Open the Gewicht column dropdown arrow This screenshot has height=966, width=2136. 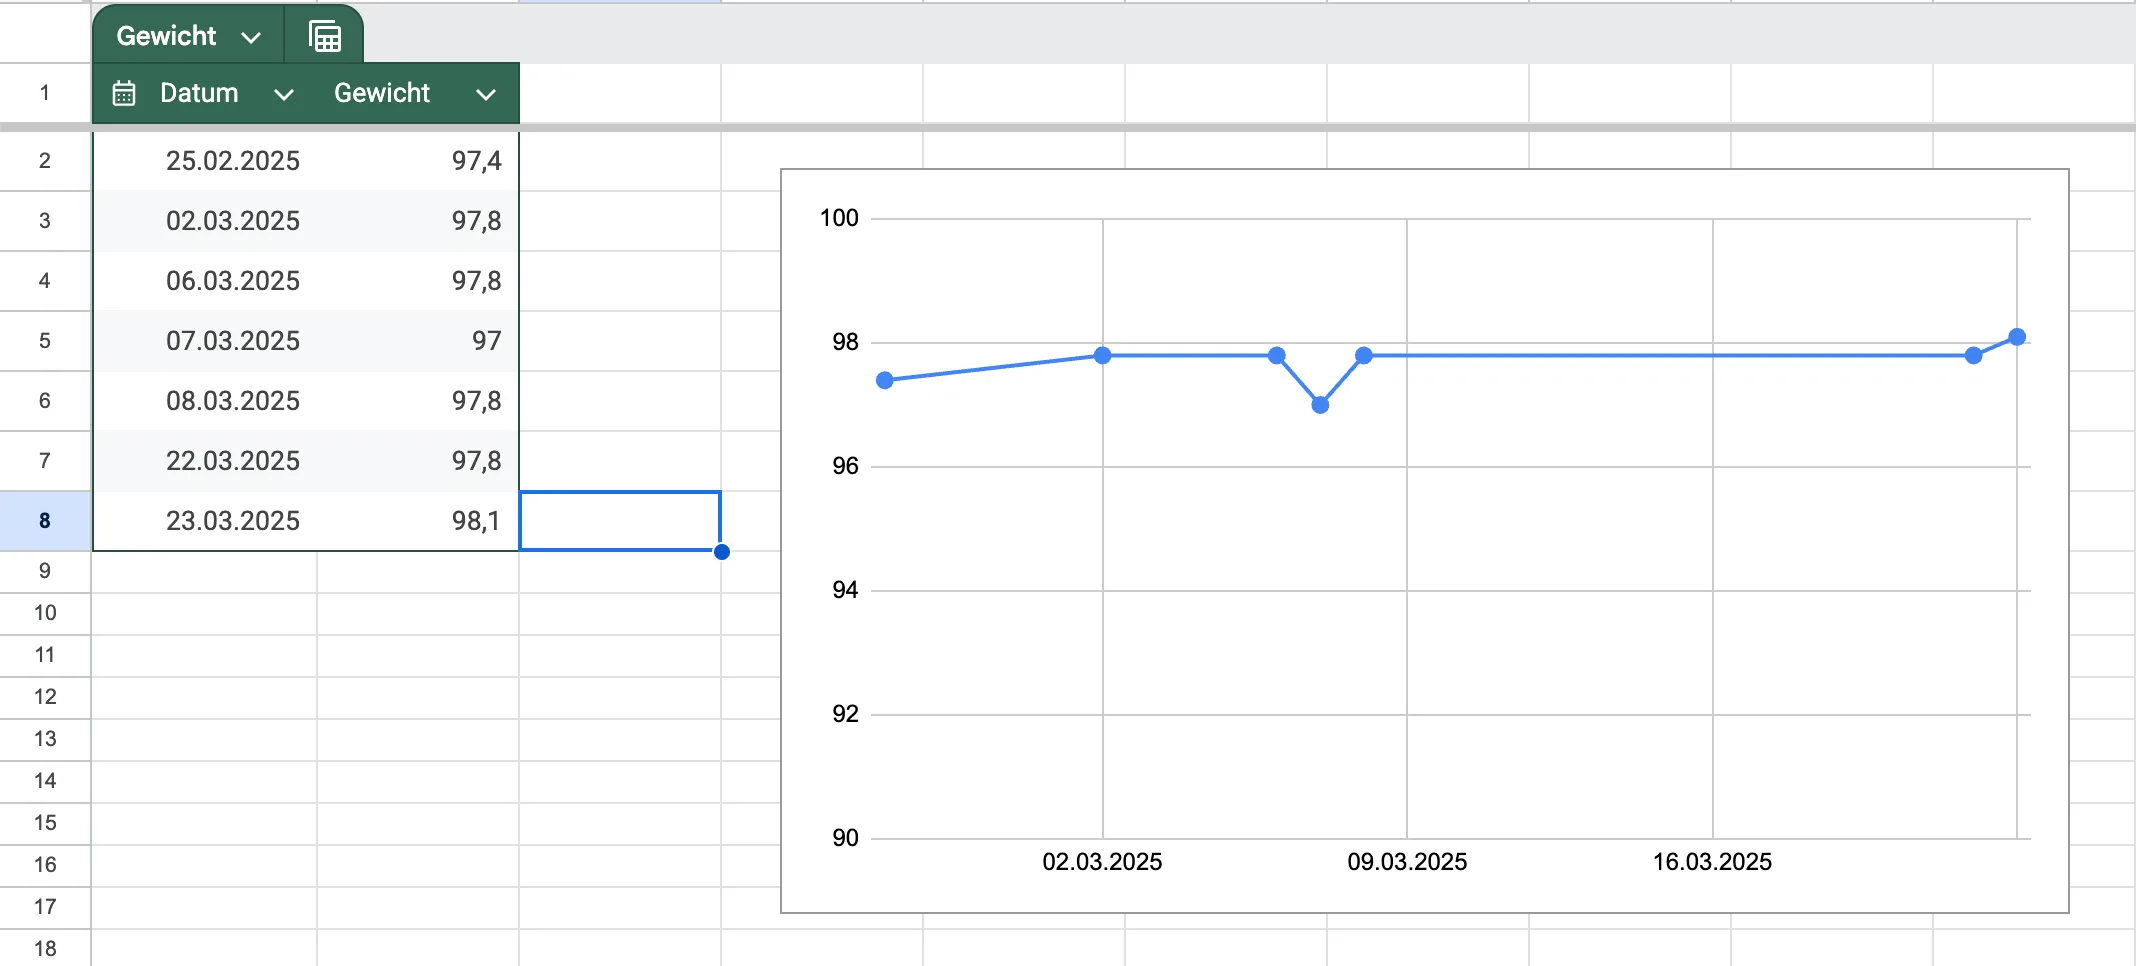(486, 94)
